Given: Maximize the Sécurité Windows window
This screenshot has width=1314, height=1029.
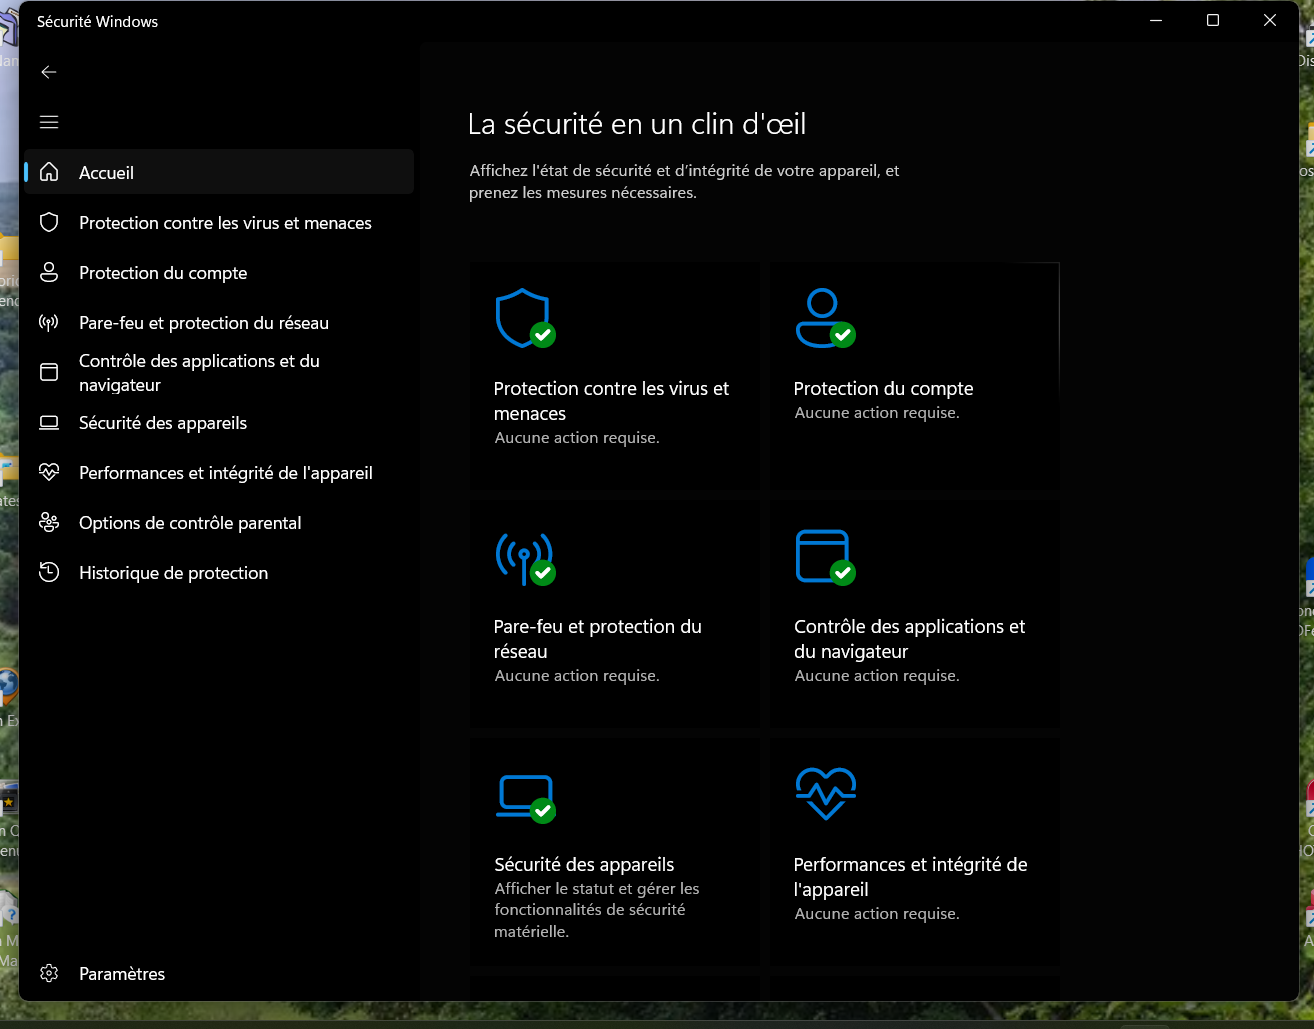Looking at the screenshot, I should (1213, 20).
